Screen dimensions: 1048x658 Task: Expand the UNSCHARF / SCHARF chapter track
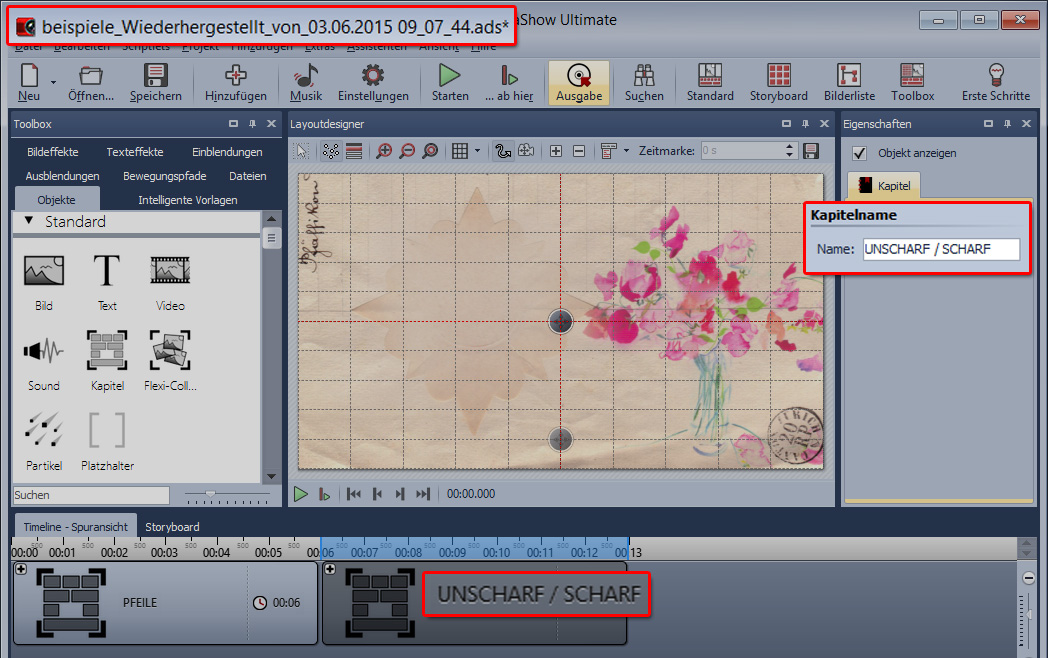tap(329, 569)
